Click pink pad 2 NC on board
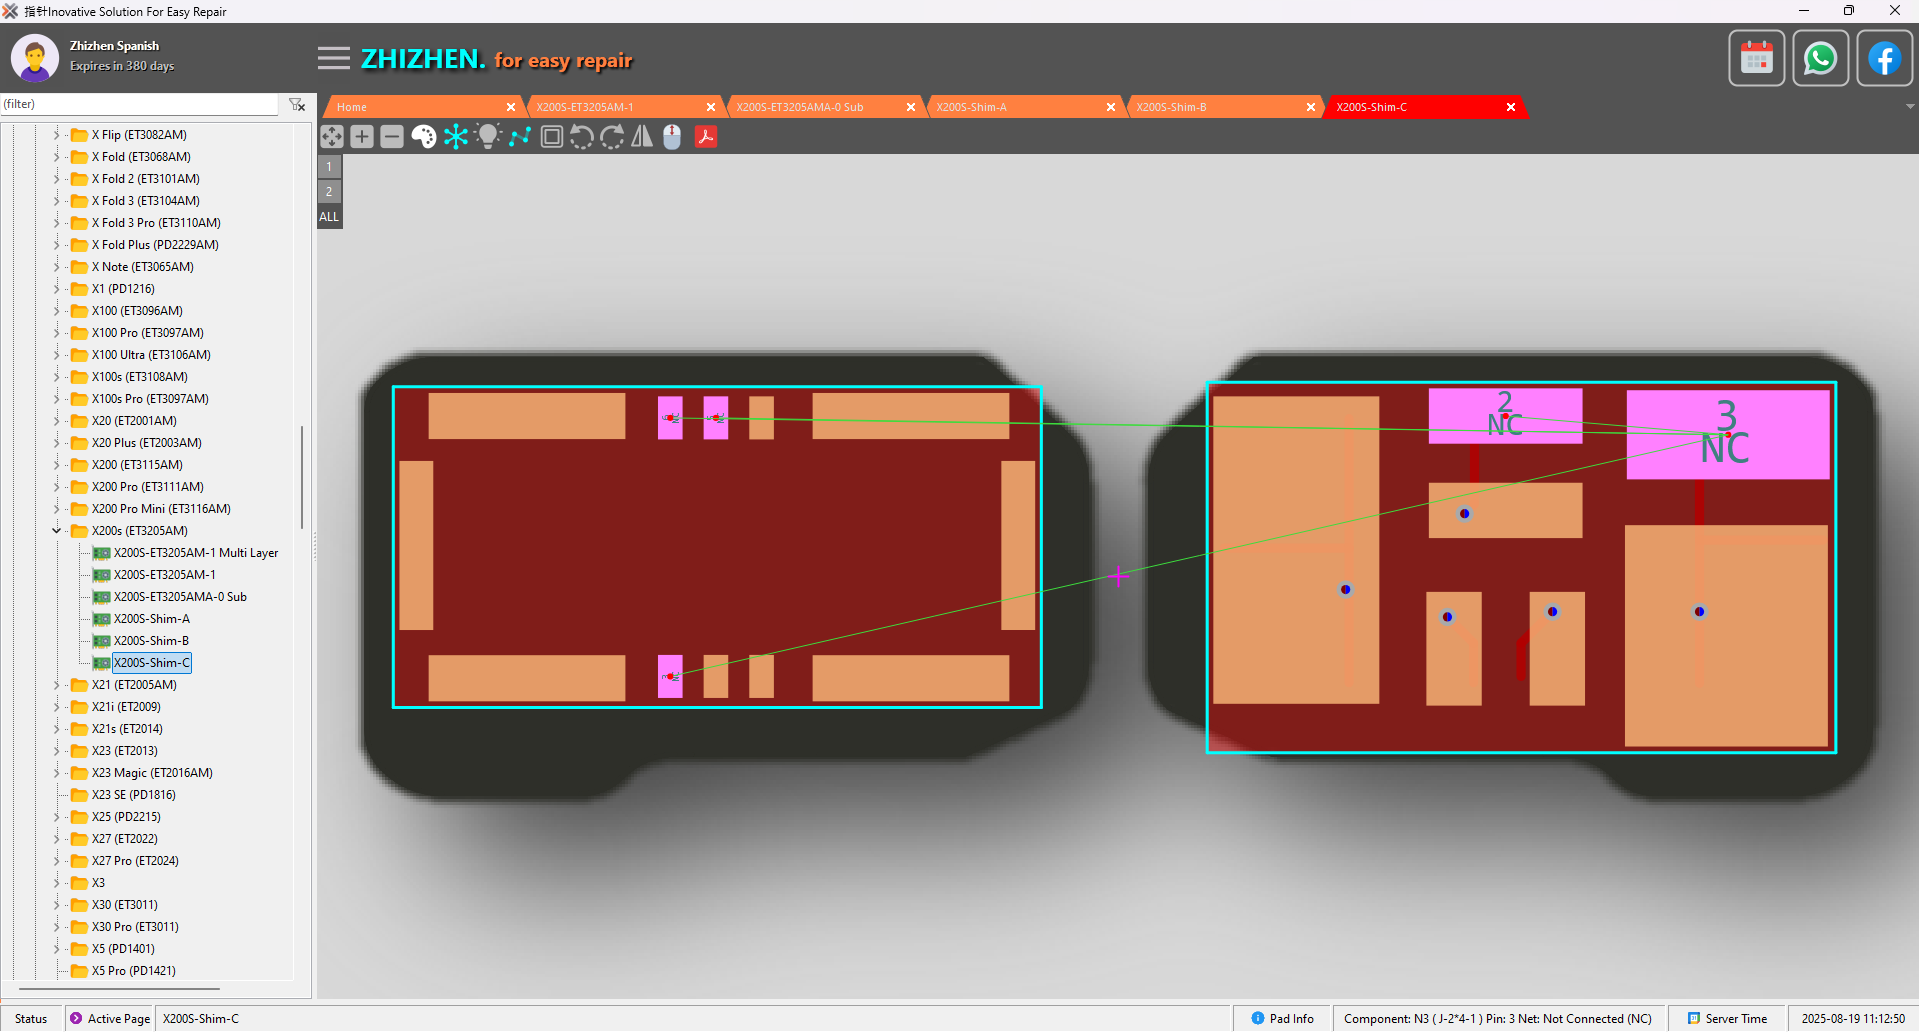1919x1032 pixels. (x=1505, y=415)
